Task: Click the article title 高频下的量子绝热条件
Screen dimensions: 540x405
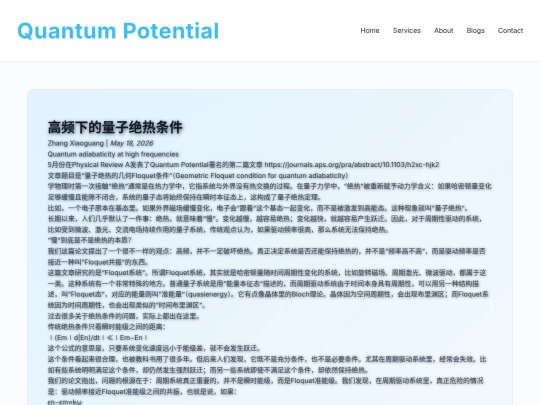Action: coord(115,127)
